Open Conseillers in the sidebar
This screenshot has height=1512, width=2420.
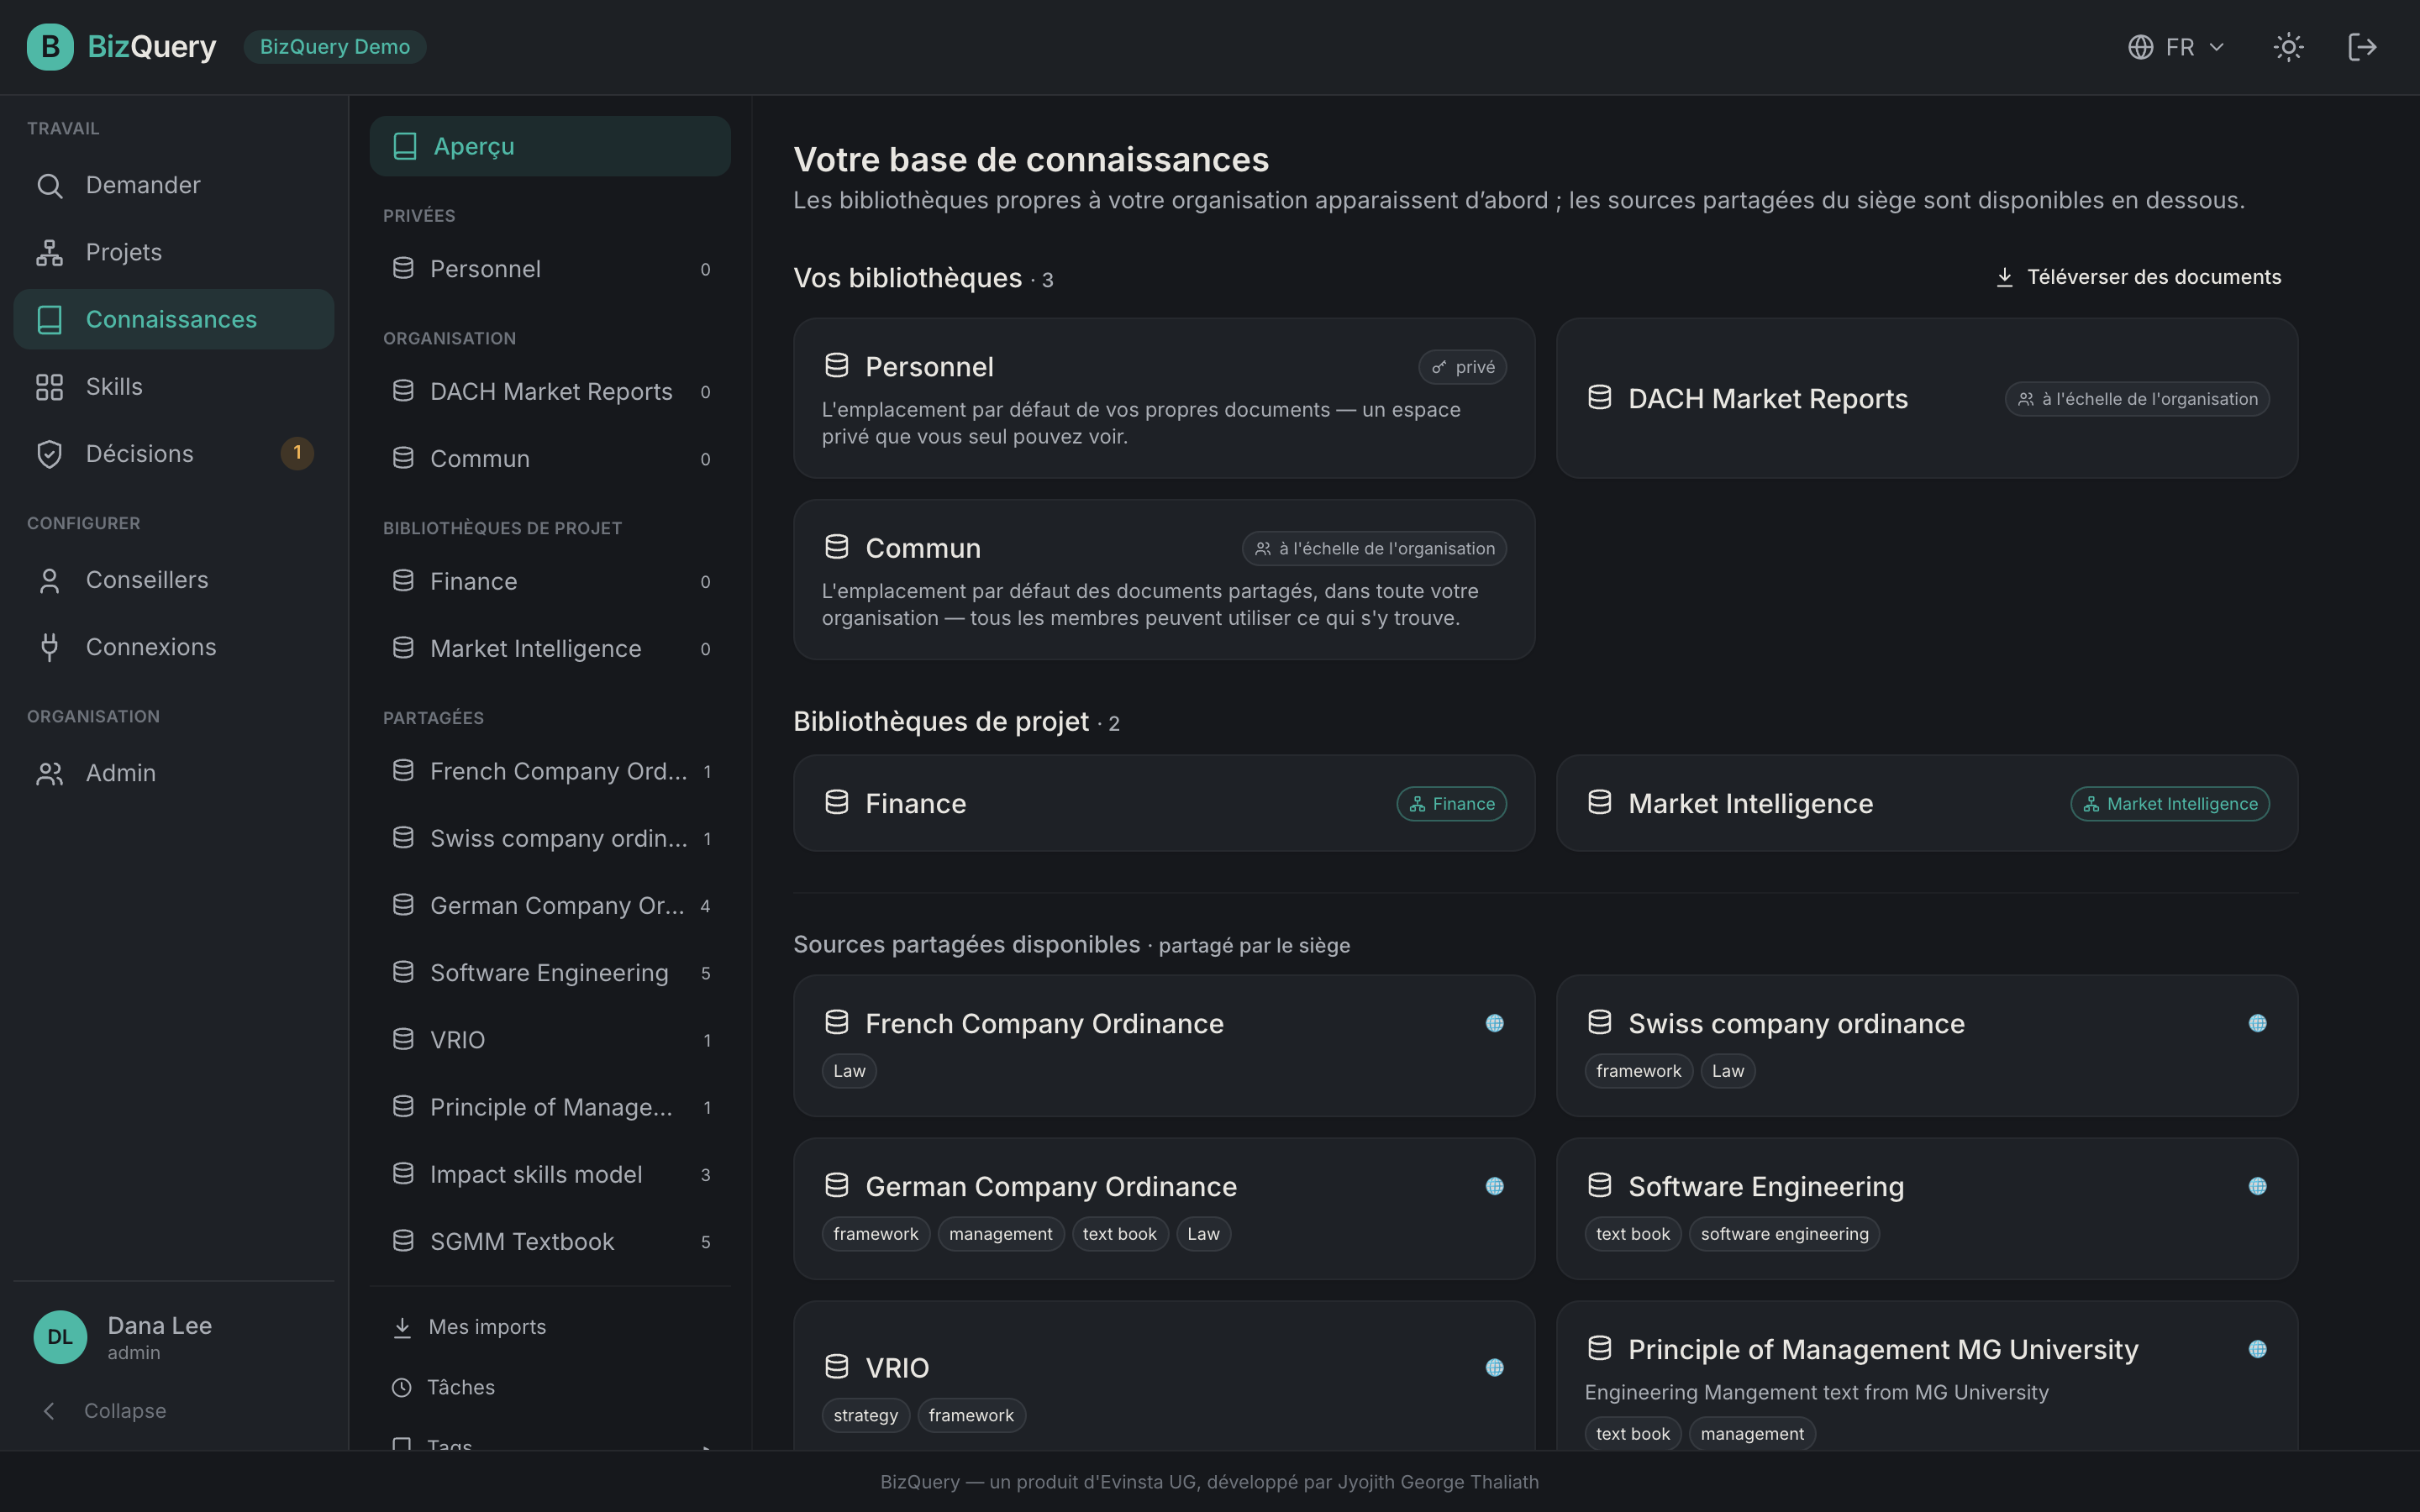point(174,580)
